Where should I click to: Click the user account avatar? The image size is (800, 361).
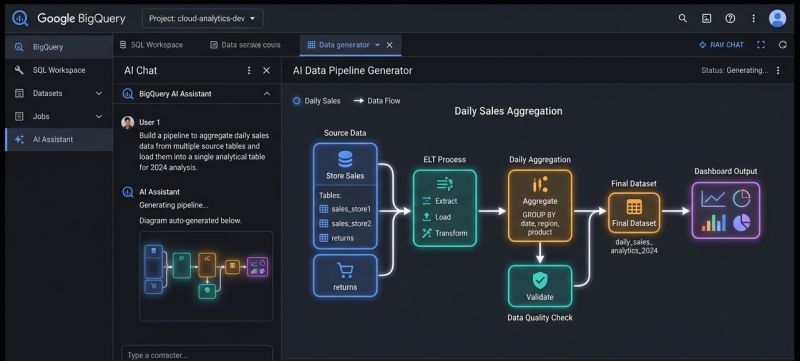pyautogui.click(x=777, y=18)
